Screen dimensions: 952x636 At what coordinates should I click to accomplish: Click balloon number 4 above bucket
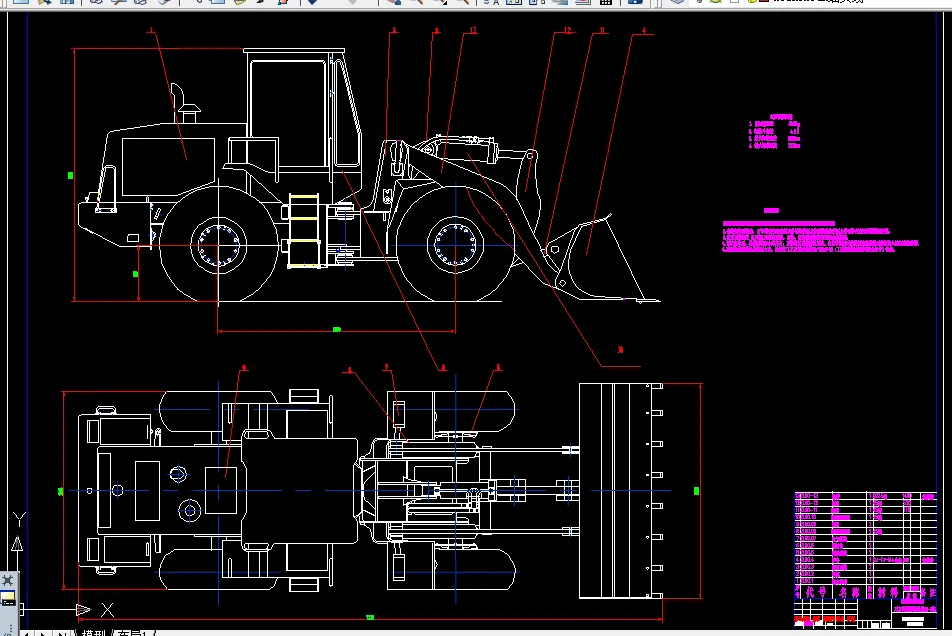tap(644, 30)
